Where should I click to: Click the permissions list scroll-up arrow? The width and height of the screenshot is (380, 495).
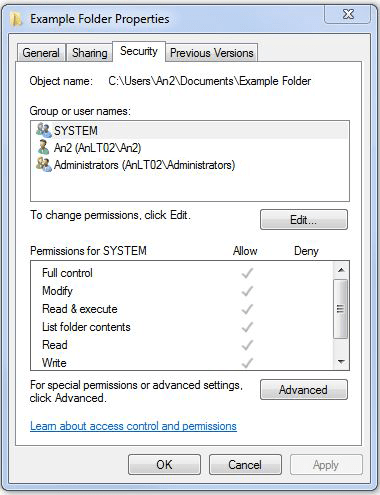(341, 270)
